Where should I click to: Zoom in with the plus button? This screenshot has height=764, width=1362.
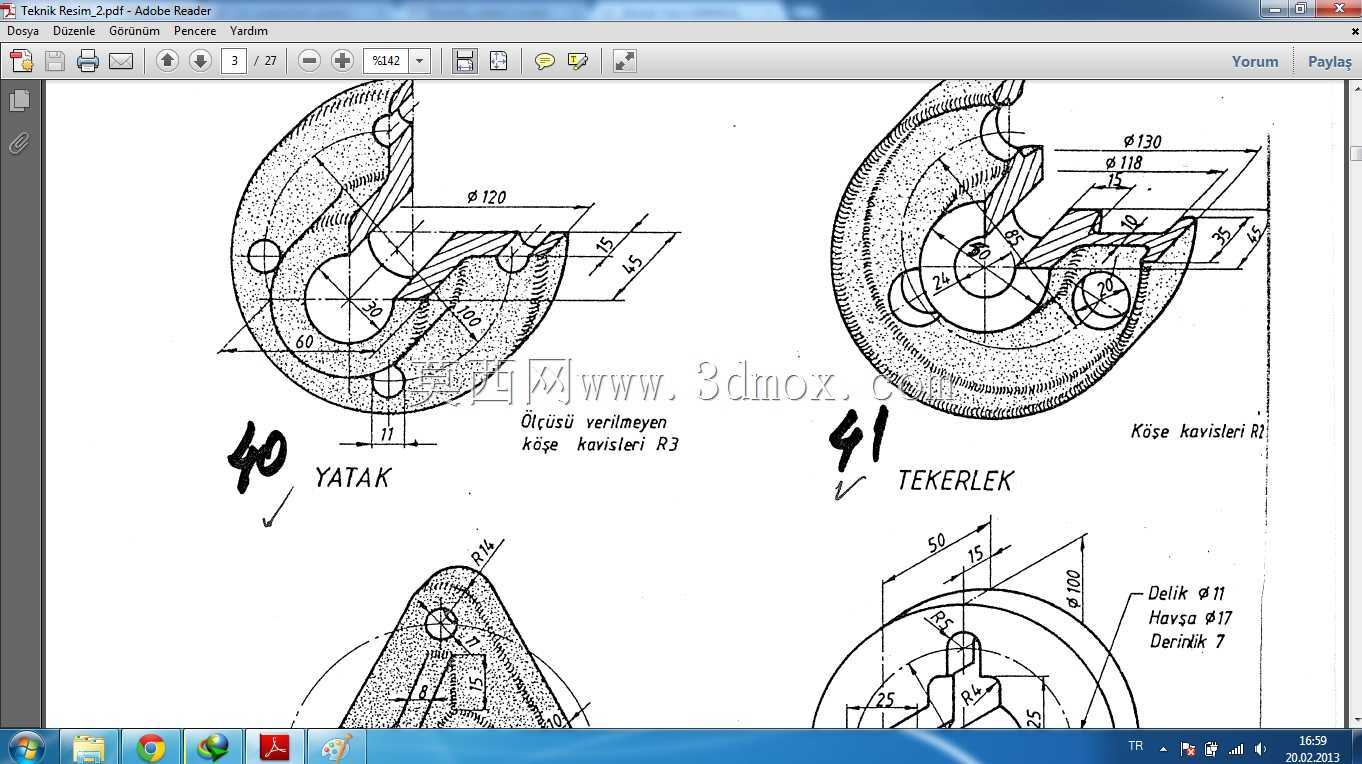(343, 61)
